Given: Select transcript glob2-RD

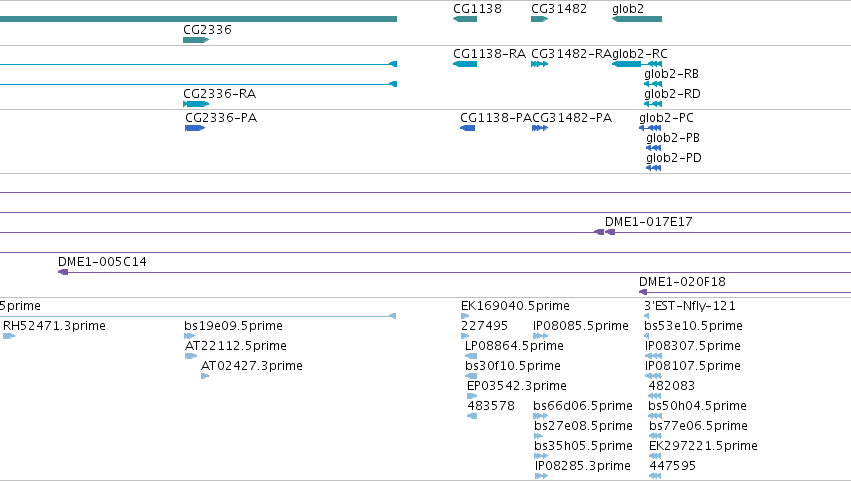Looking at the screenshot, I should tap(653, 104).
